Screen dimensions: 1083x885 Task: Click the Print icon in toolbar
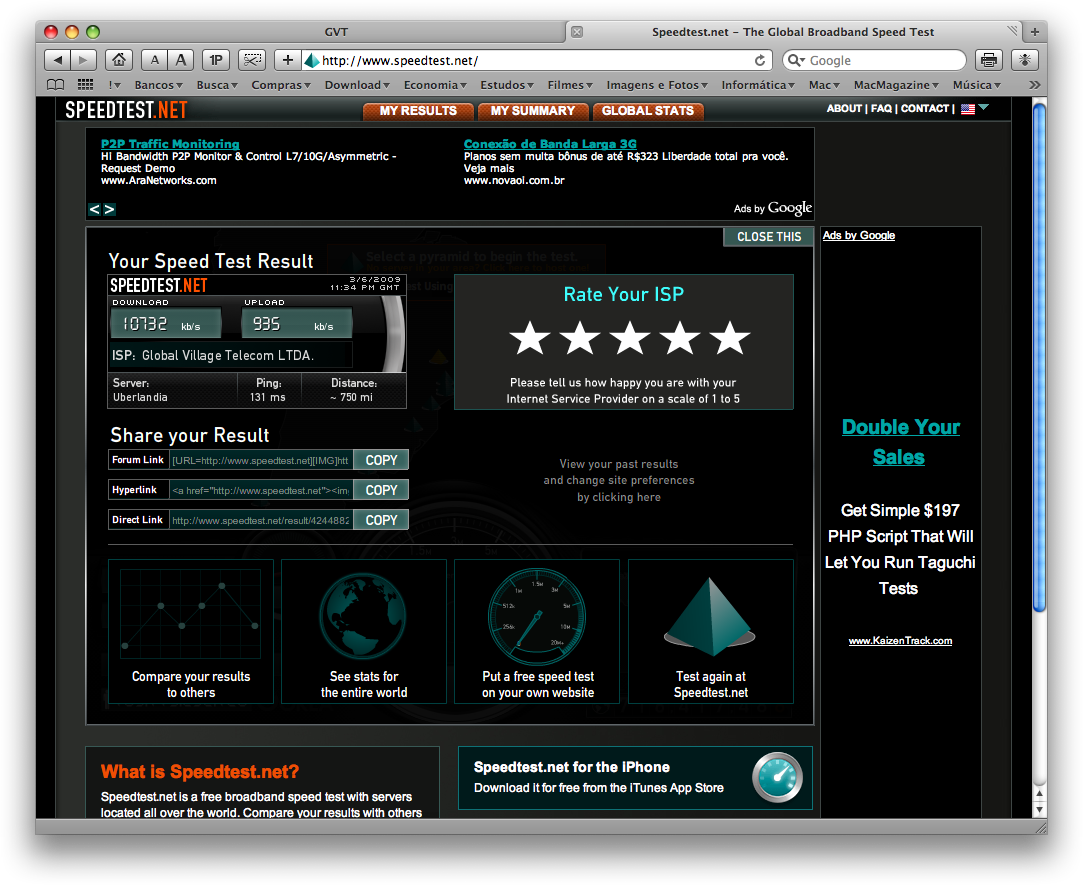coord(988,60)
